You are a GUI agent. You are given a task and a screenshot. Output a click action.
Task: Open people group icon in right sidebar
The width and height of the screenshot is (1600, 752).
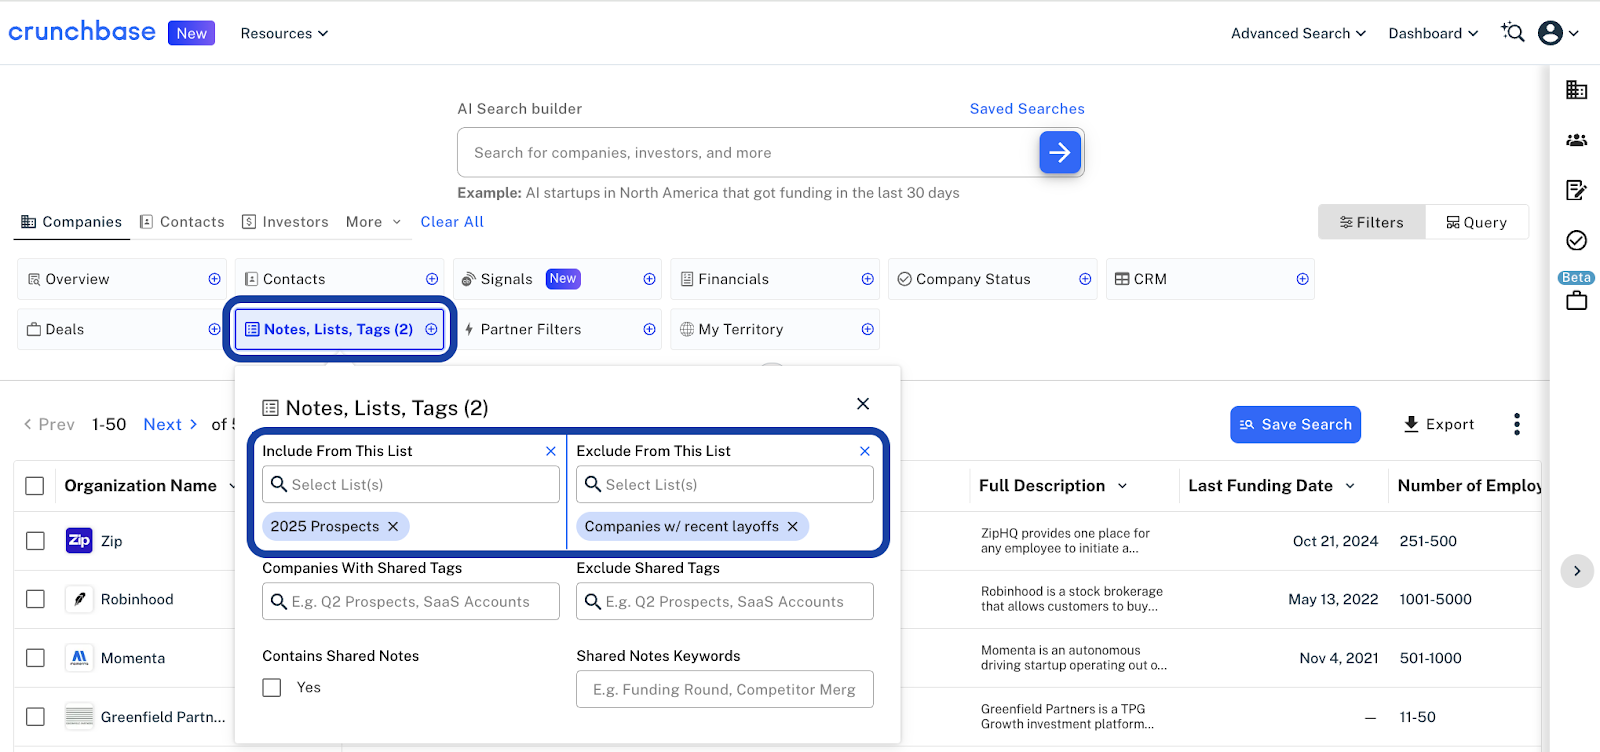[1577, 140]
